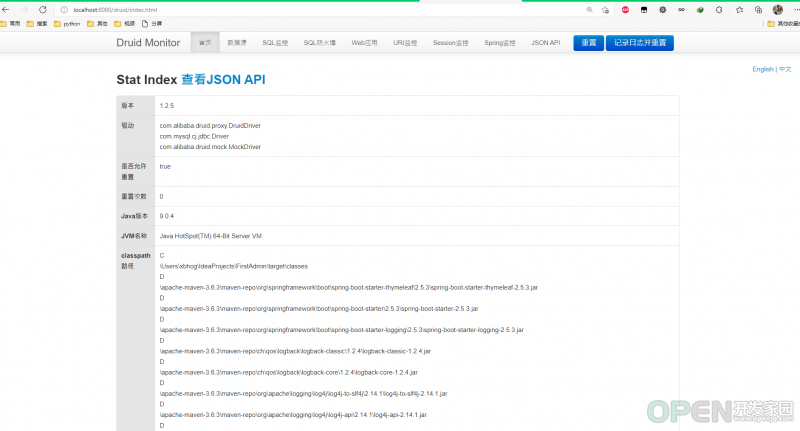Open the 其他 bookmarks folder
The height and width of the screenshot is (431, 800).
97,23
